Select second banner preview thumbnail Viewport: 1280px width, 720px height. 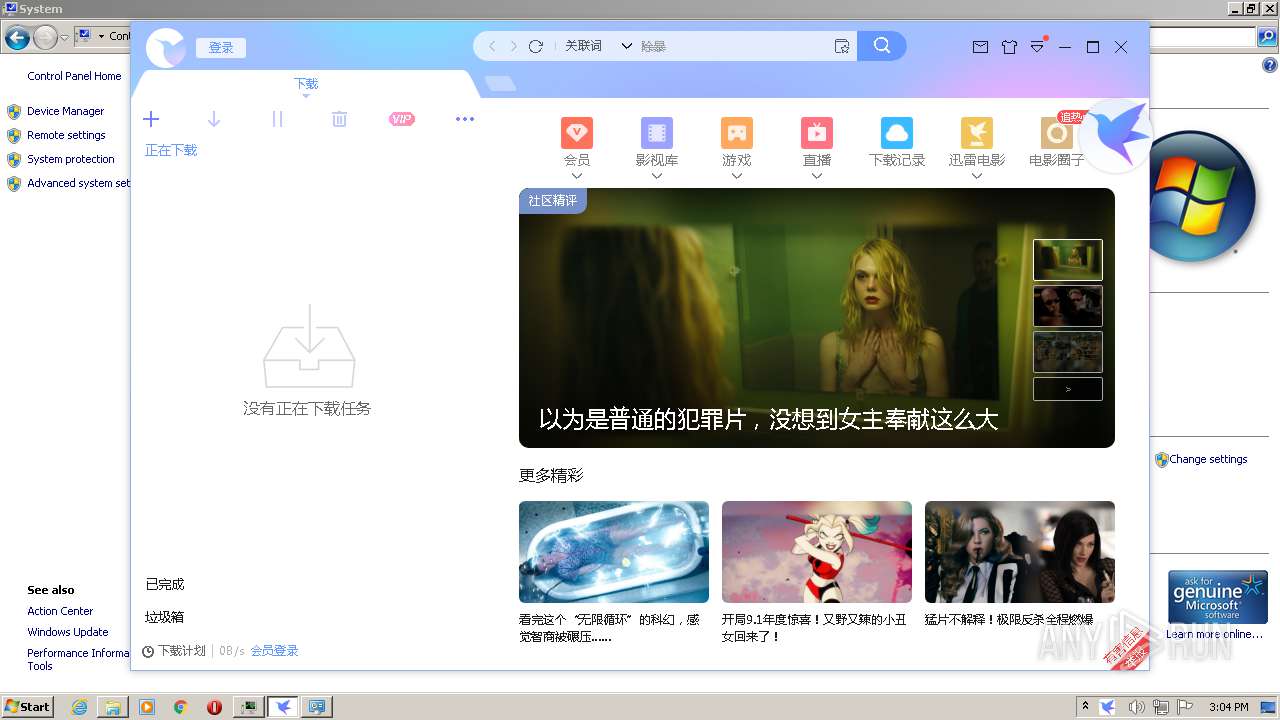(1068, 306)
